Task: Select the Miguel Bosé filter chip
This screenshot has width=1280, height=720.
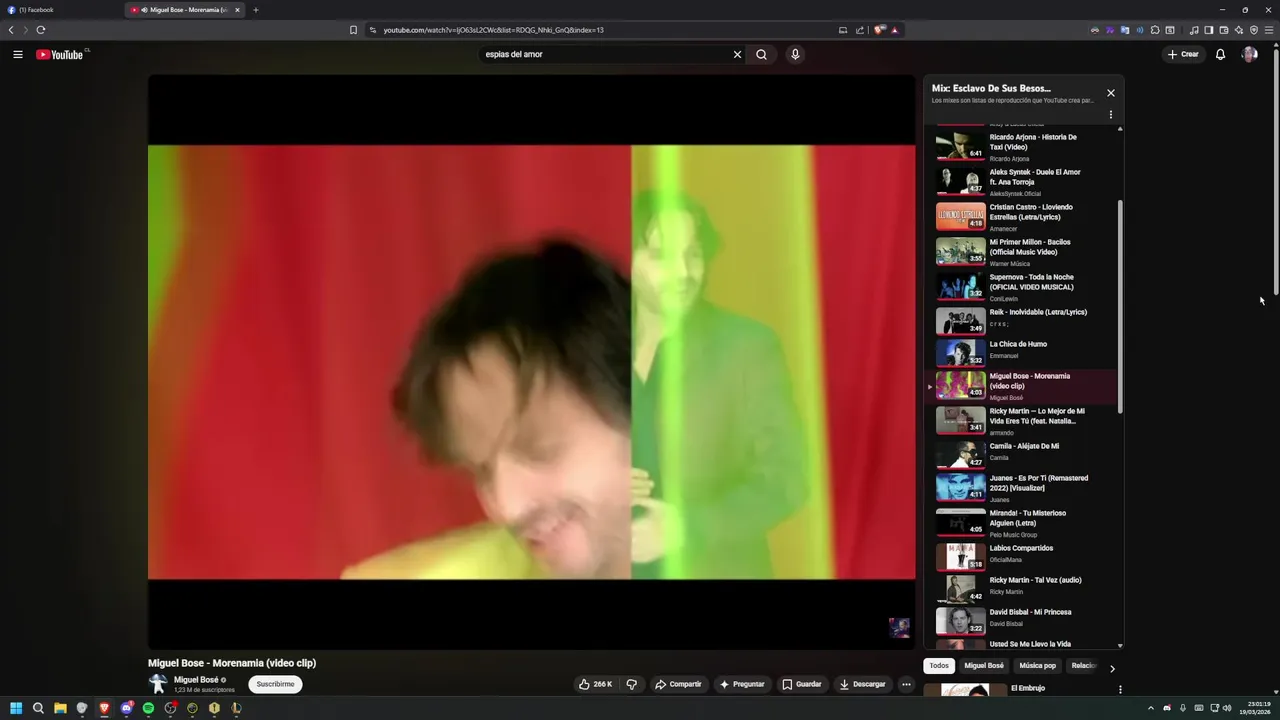Action: (x=984, y=666)
